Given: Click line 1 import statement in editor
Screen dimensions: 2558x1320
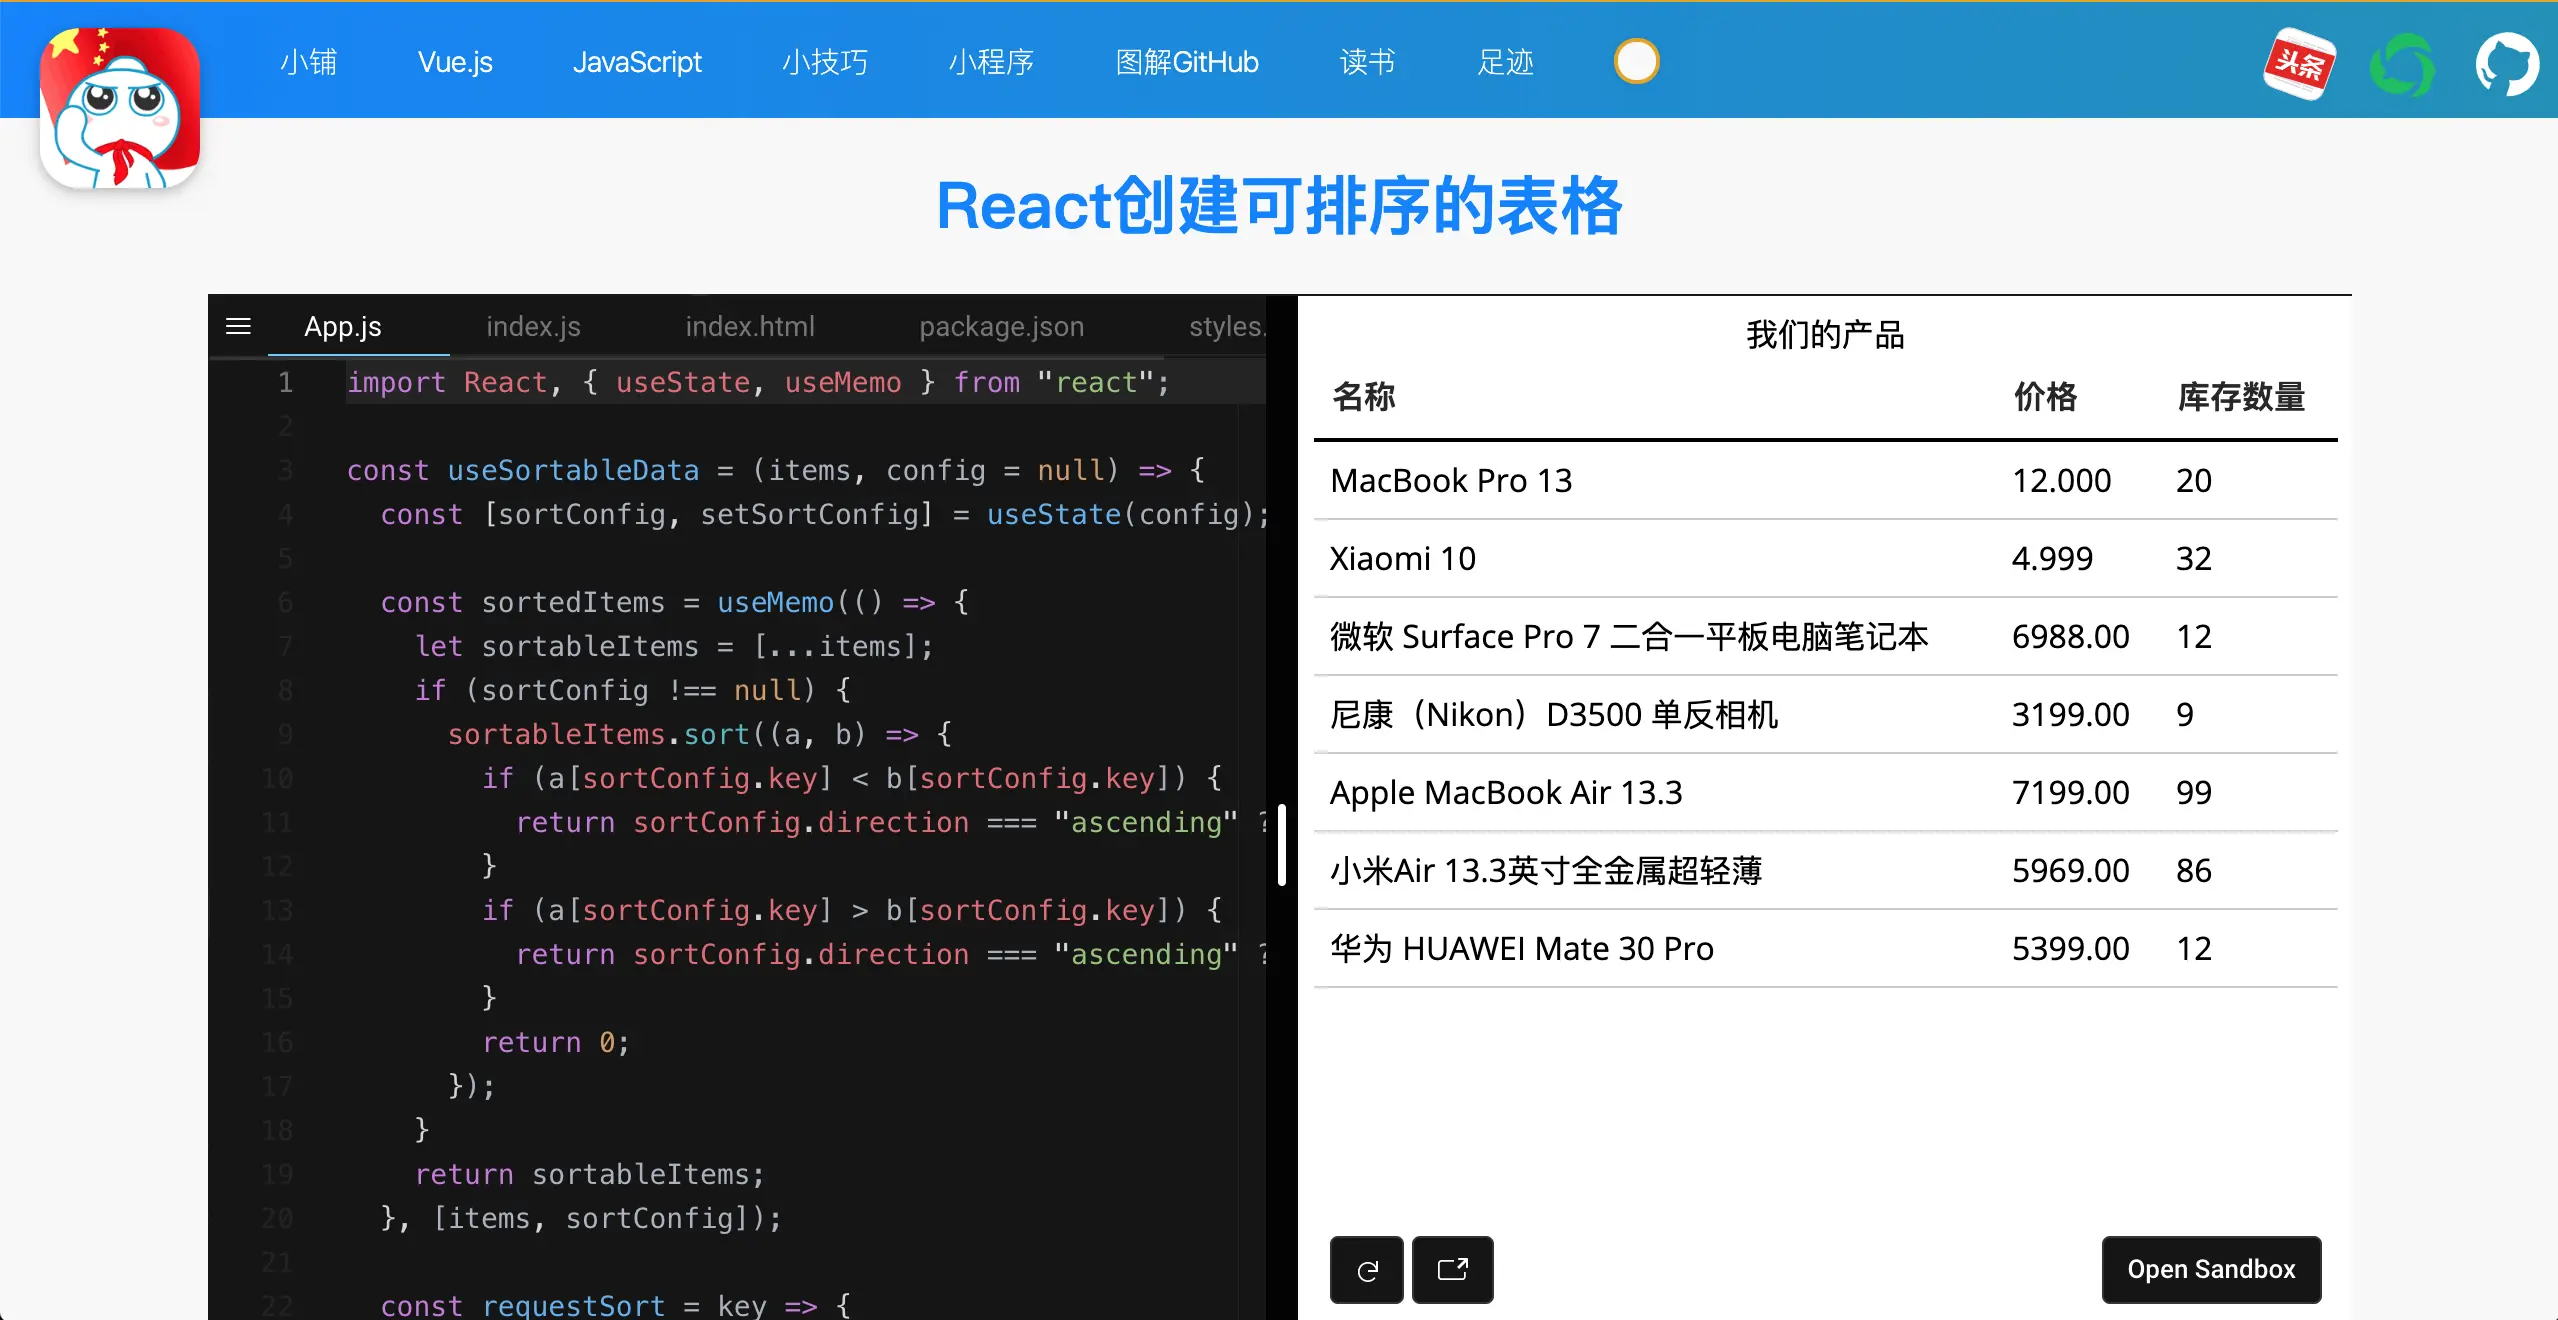Looking at the screenshot, I should coord(757,382).
